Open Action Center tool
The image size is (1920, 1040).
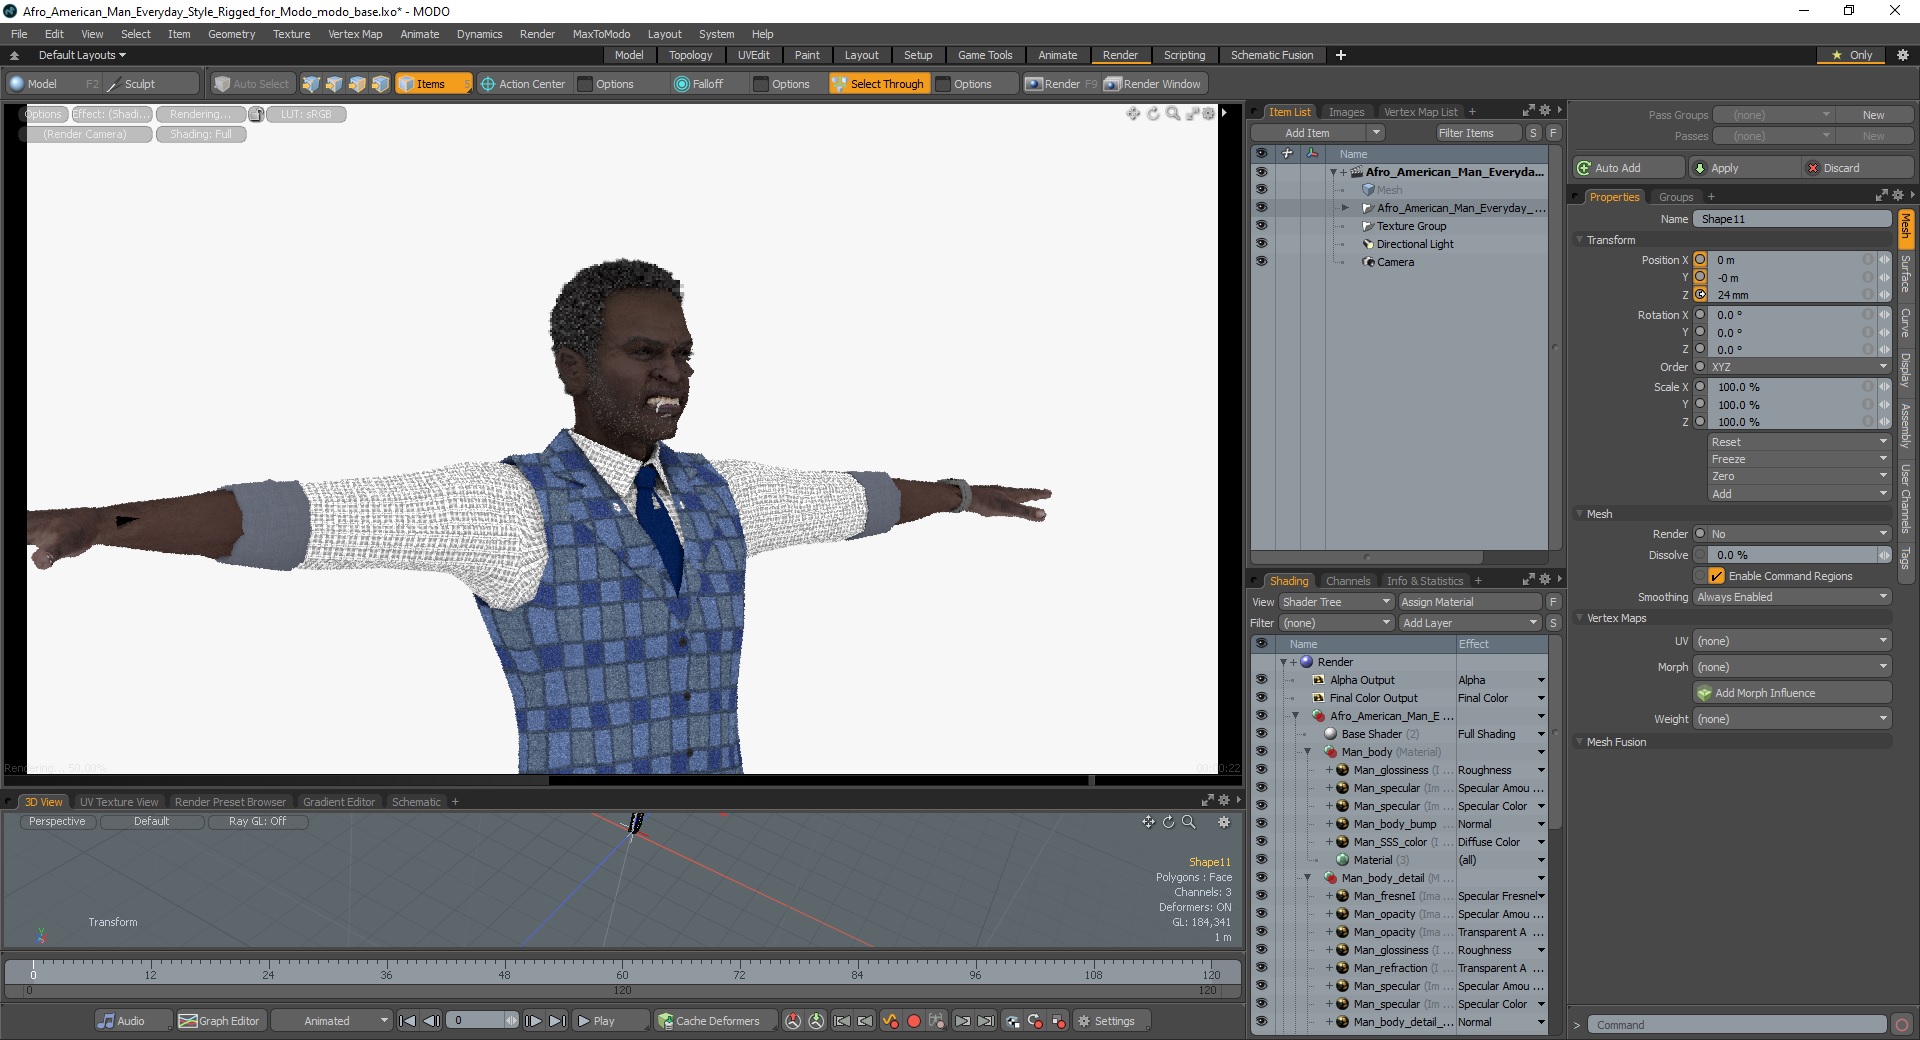point(523,84)
